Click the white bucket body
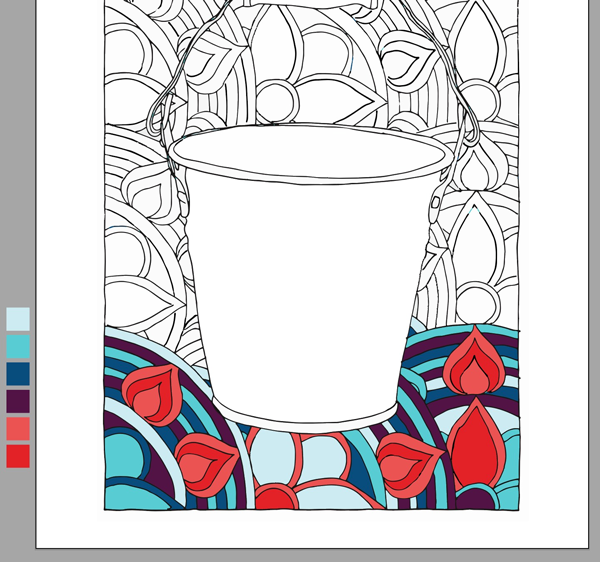Image resolution: width=600 pixels, height=562 pixels. point(306,298)
